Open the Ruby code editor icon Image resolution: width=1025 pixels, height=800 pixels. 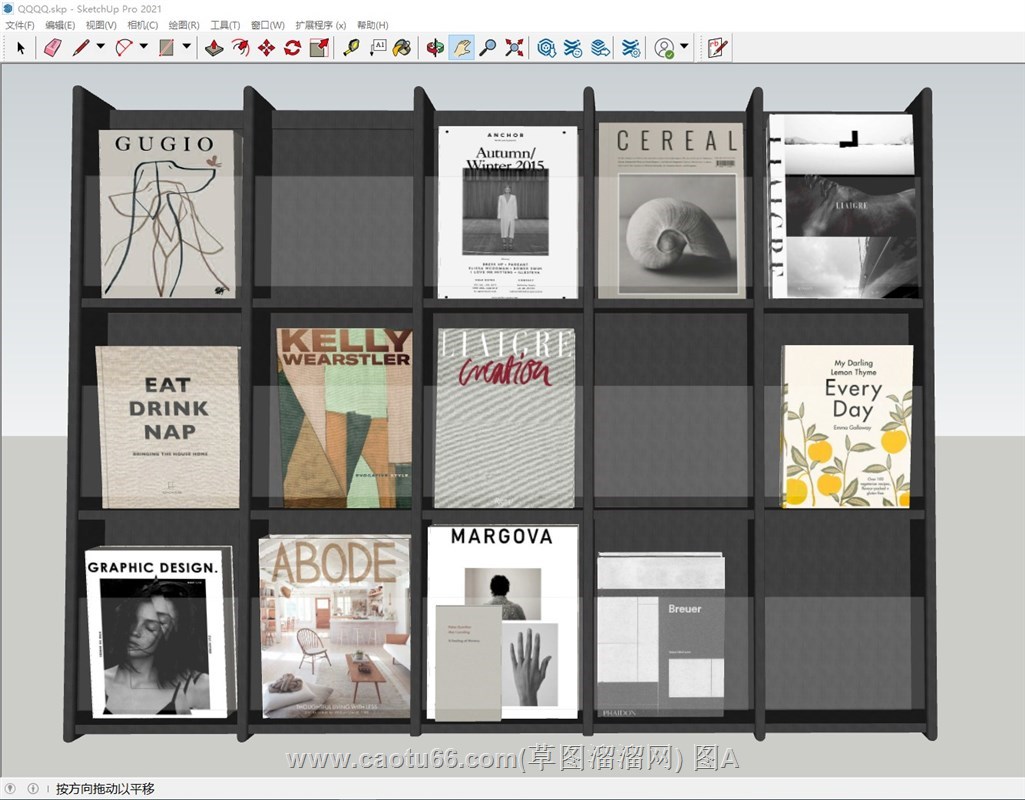coord(718,48)
